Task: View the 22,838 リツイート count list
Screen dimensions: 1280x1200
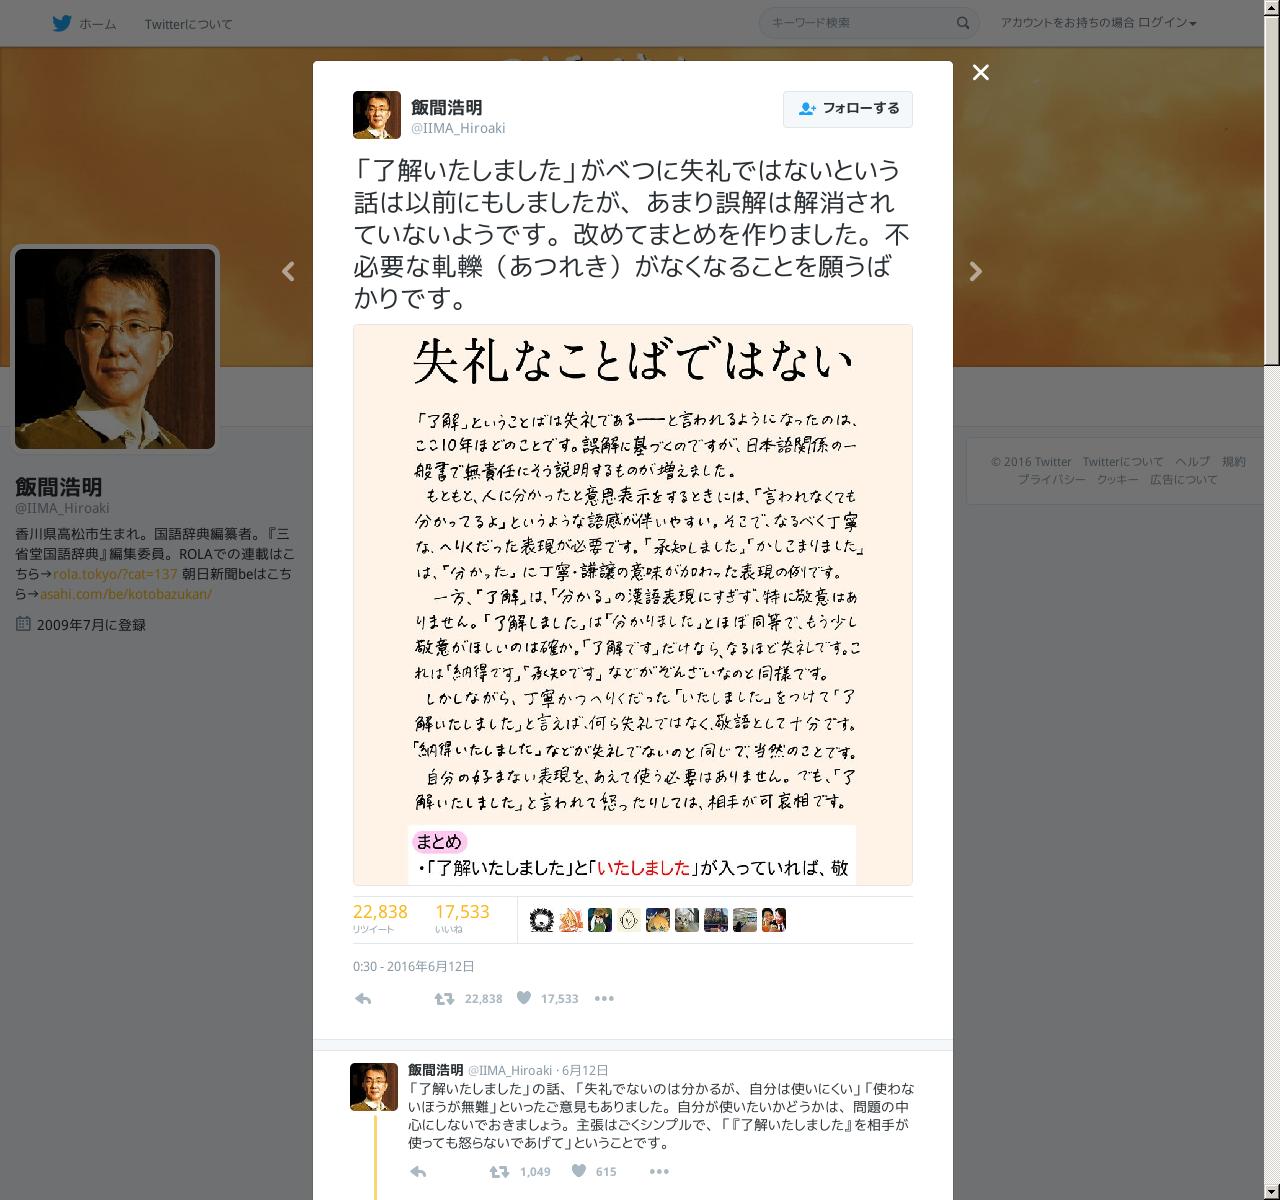Action: click(380, 918)
